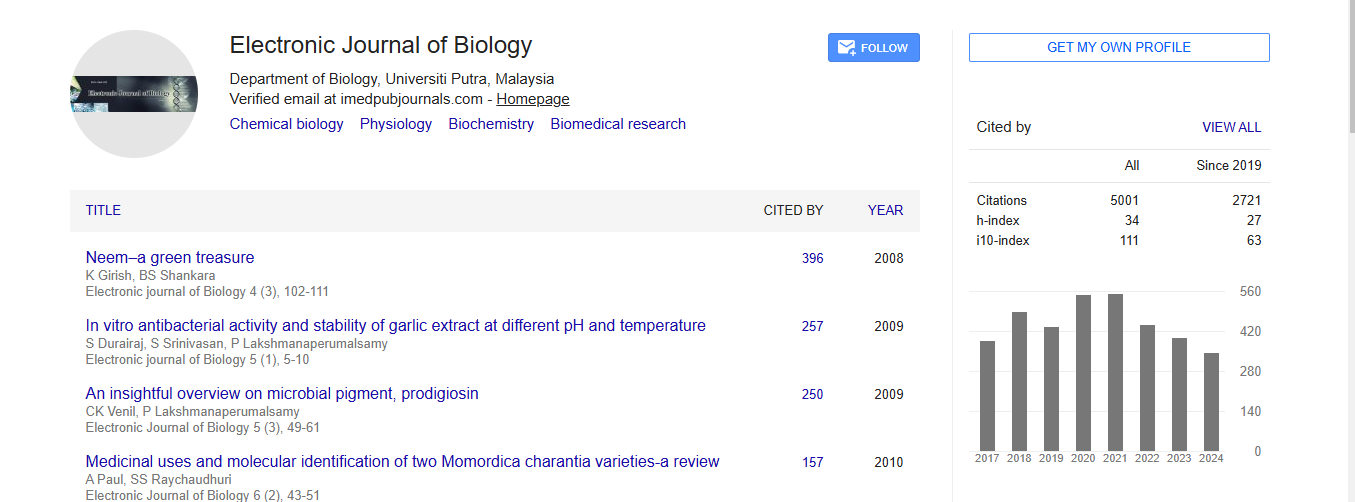Viewport: 1355px width, 502px height.
Task: Click the 2018 bar in citations chart
Action: (1019, 381)
